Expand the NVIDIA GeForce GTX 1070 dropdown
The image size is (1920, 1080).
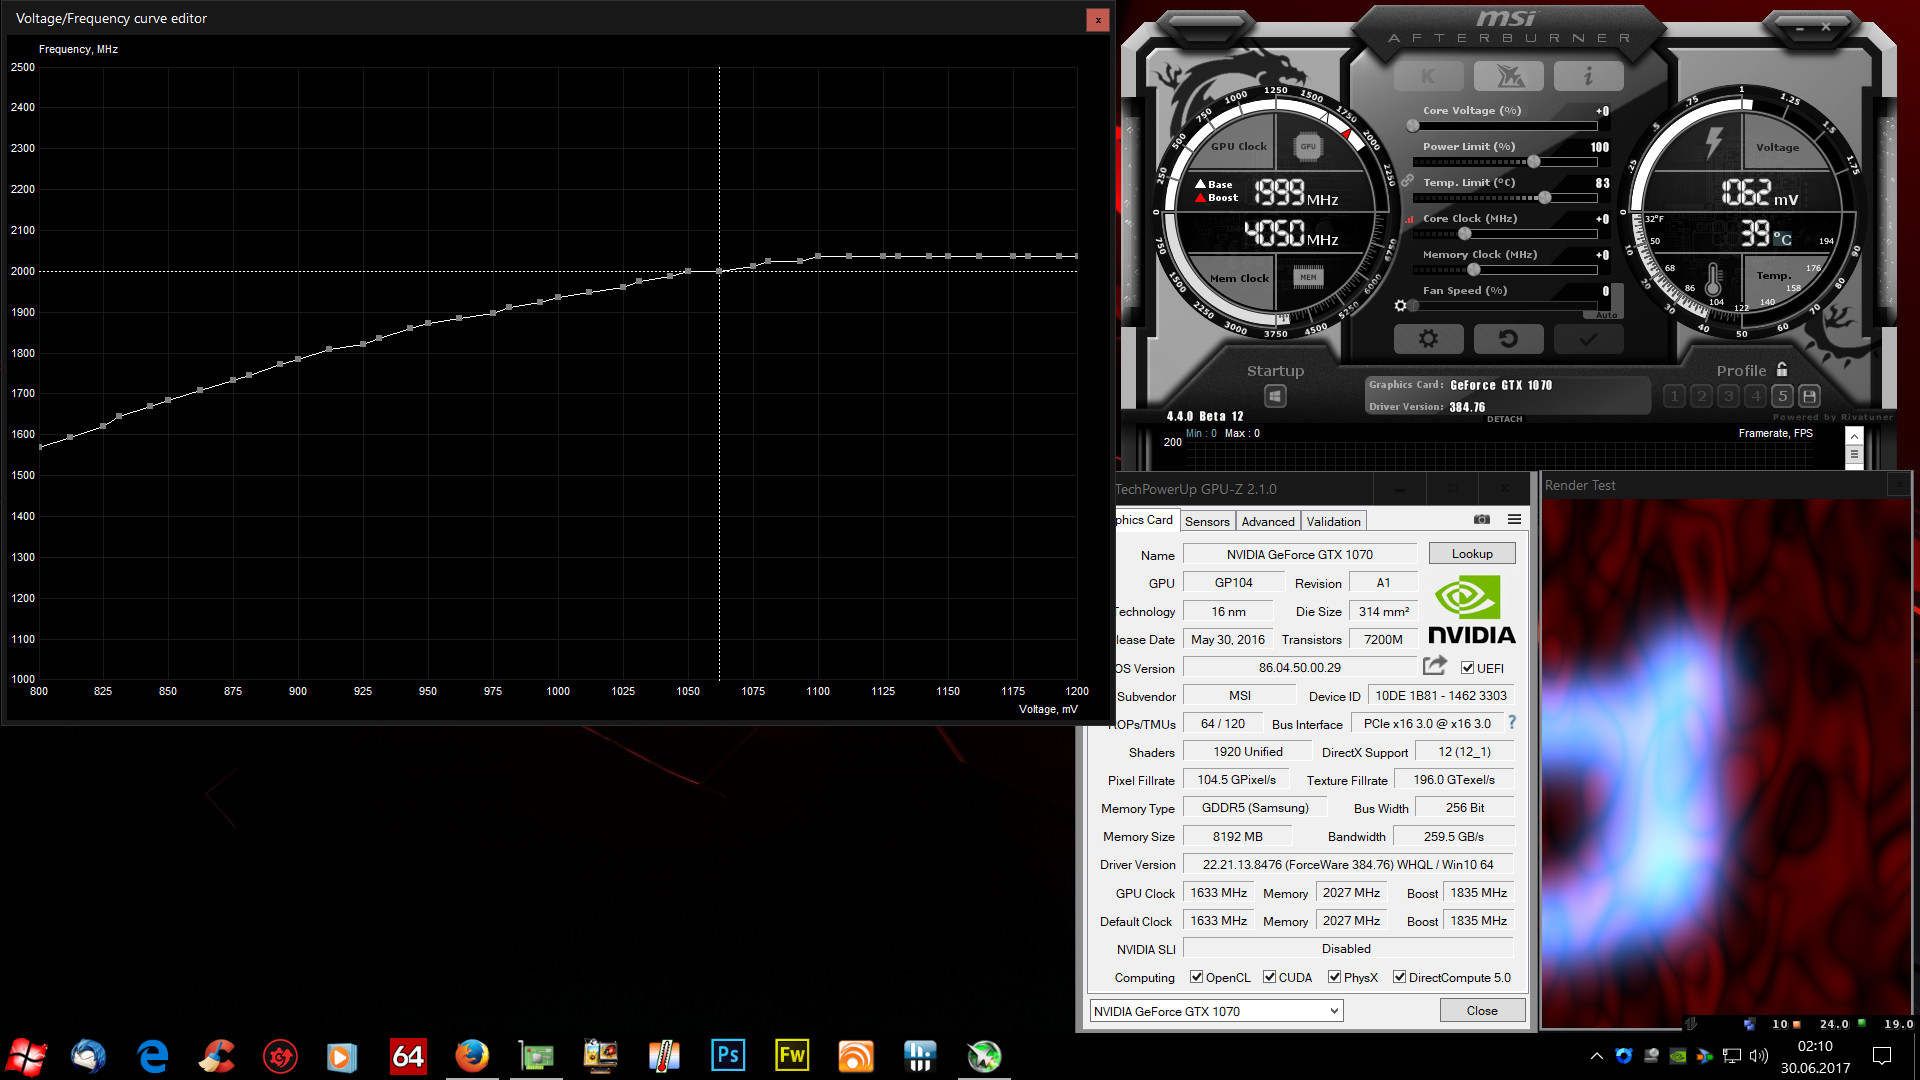pos(1333,1011)
